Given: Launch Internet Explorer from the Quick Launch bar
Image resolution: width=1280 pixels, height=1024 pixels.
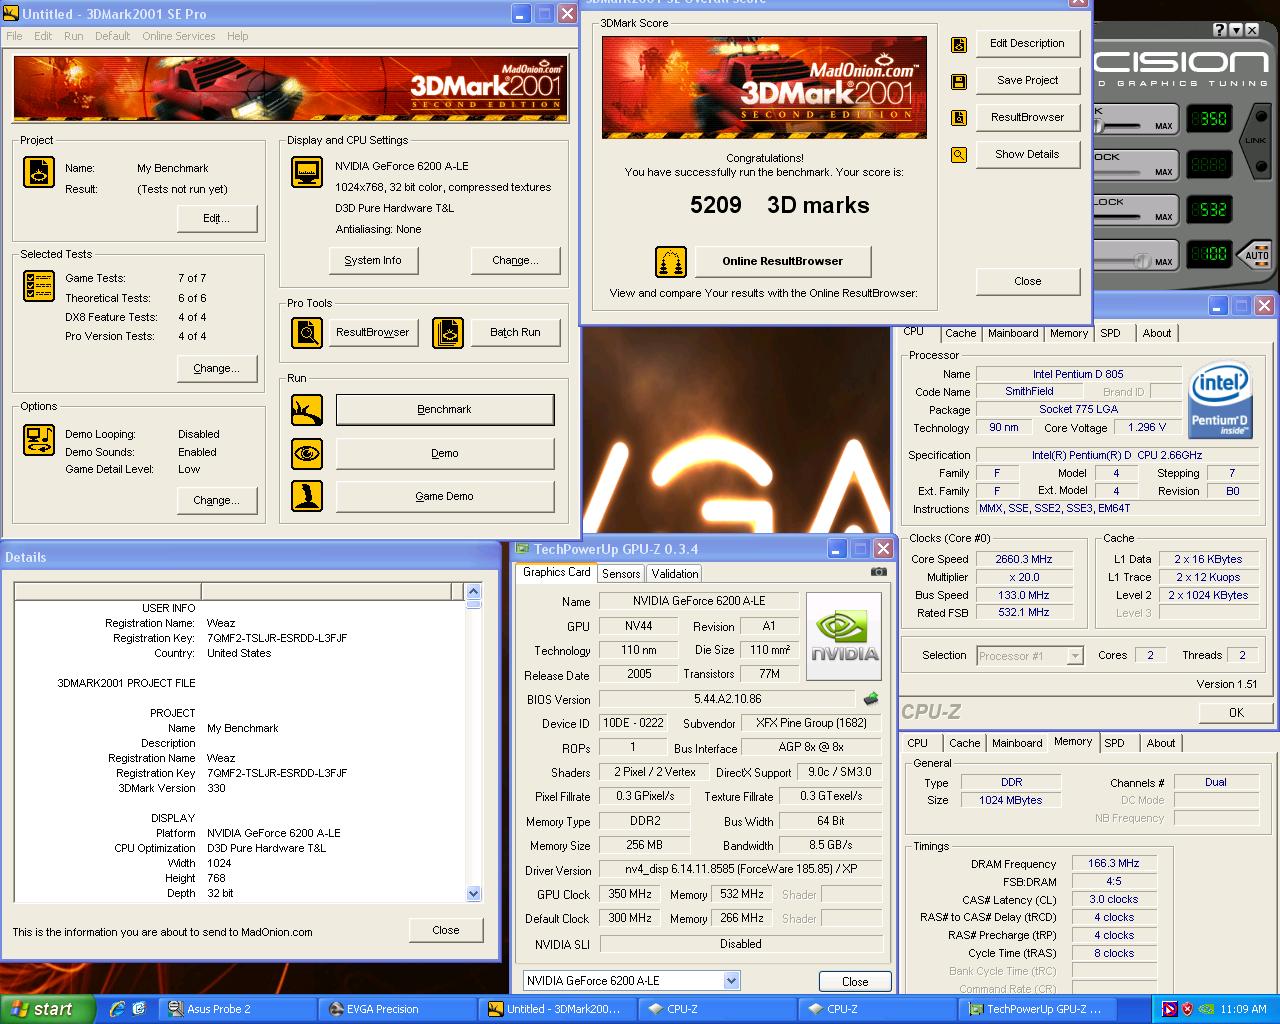Looking at the screenshot, I should 118,1009.
